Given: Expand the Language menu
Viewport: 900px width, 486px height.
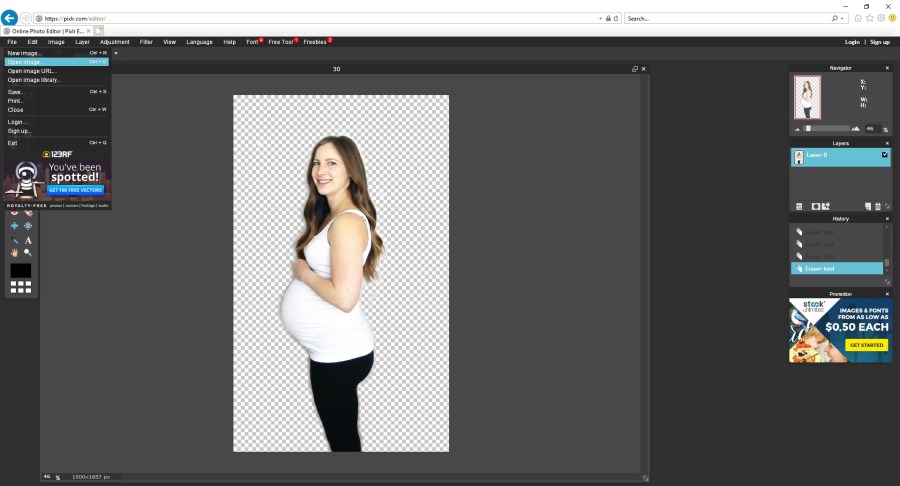Looking at the screenshot, I should tap(199, 42).
